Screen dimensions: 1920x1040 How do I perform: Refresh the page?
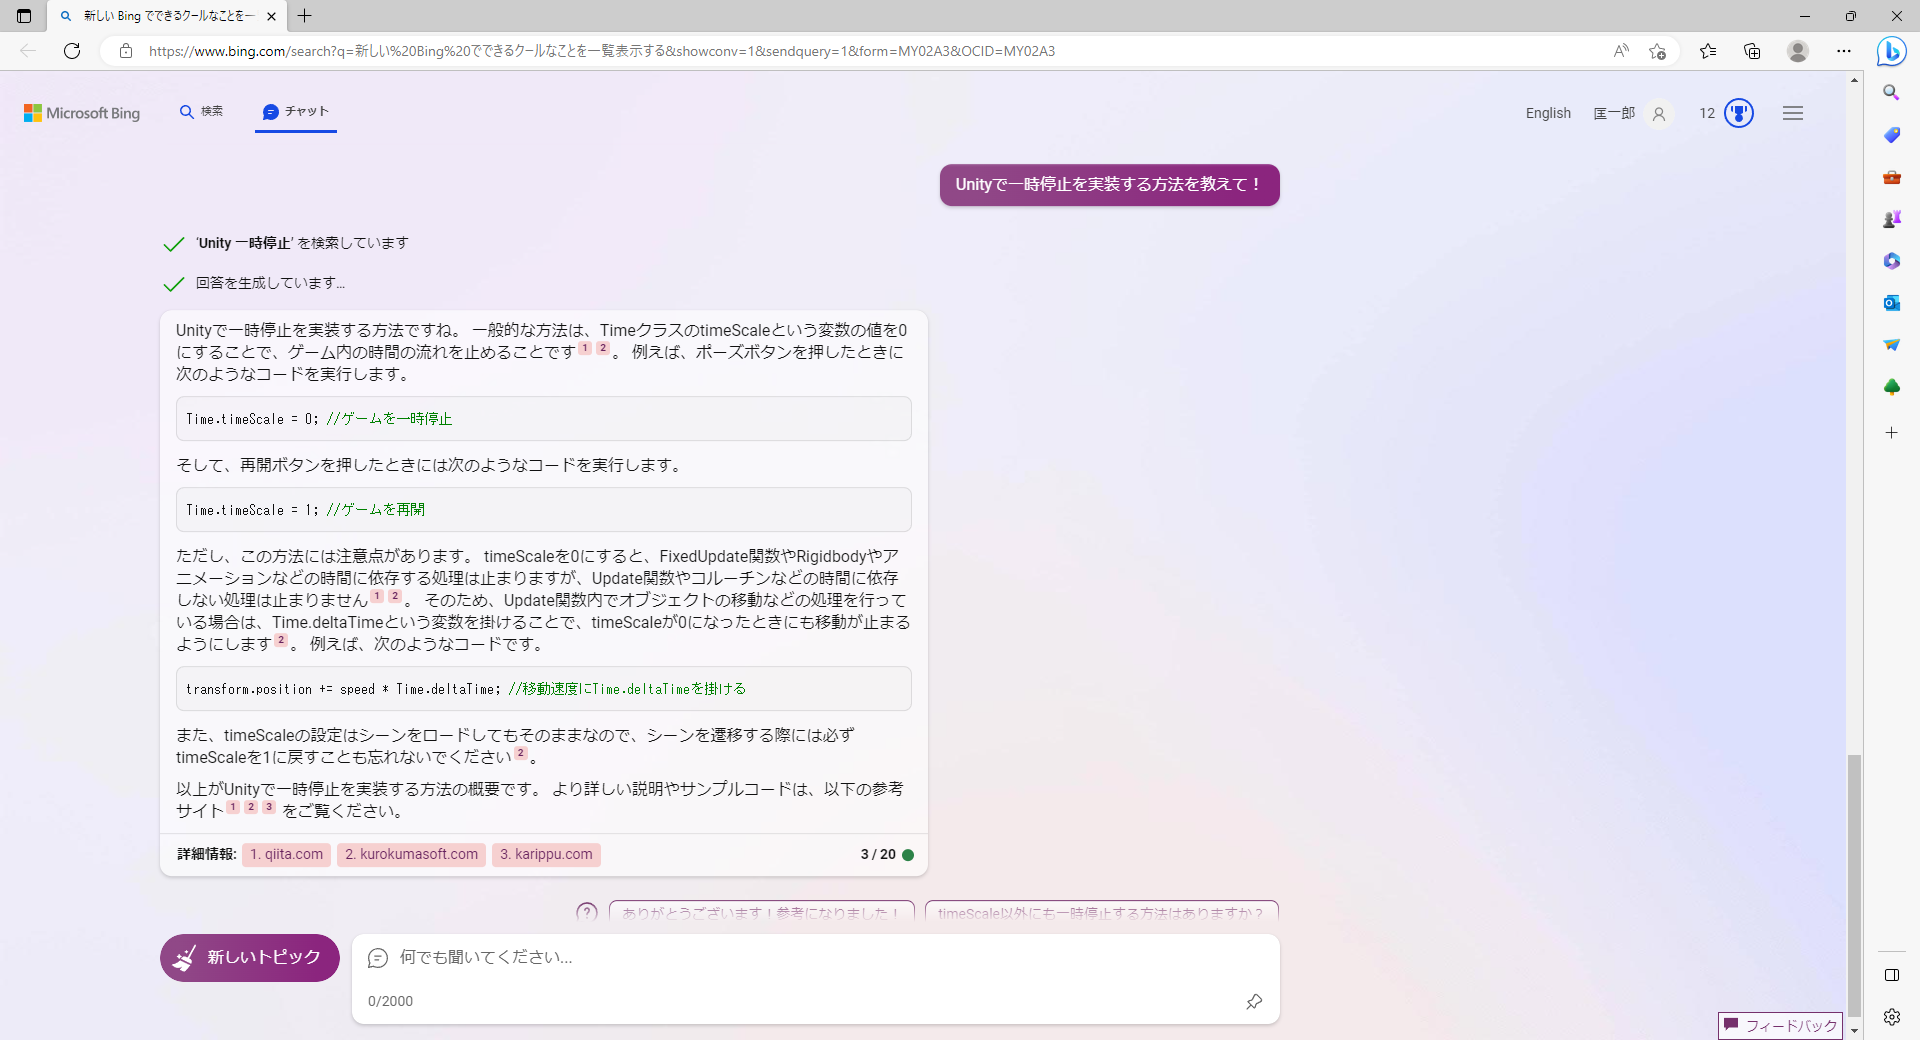72,51
